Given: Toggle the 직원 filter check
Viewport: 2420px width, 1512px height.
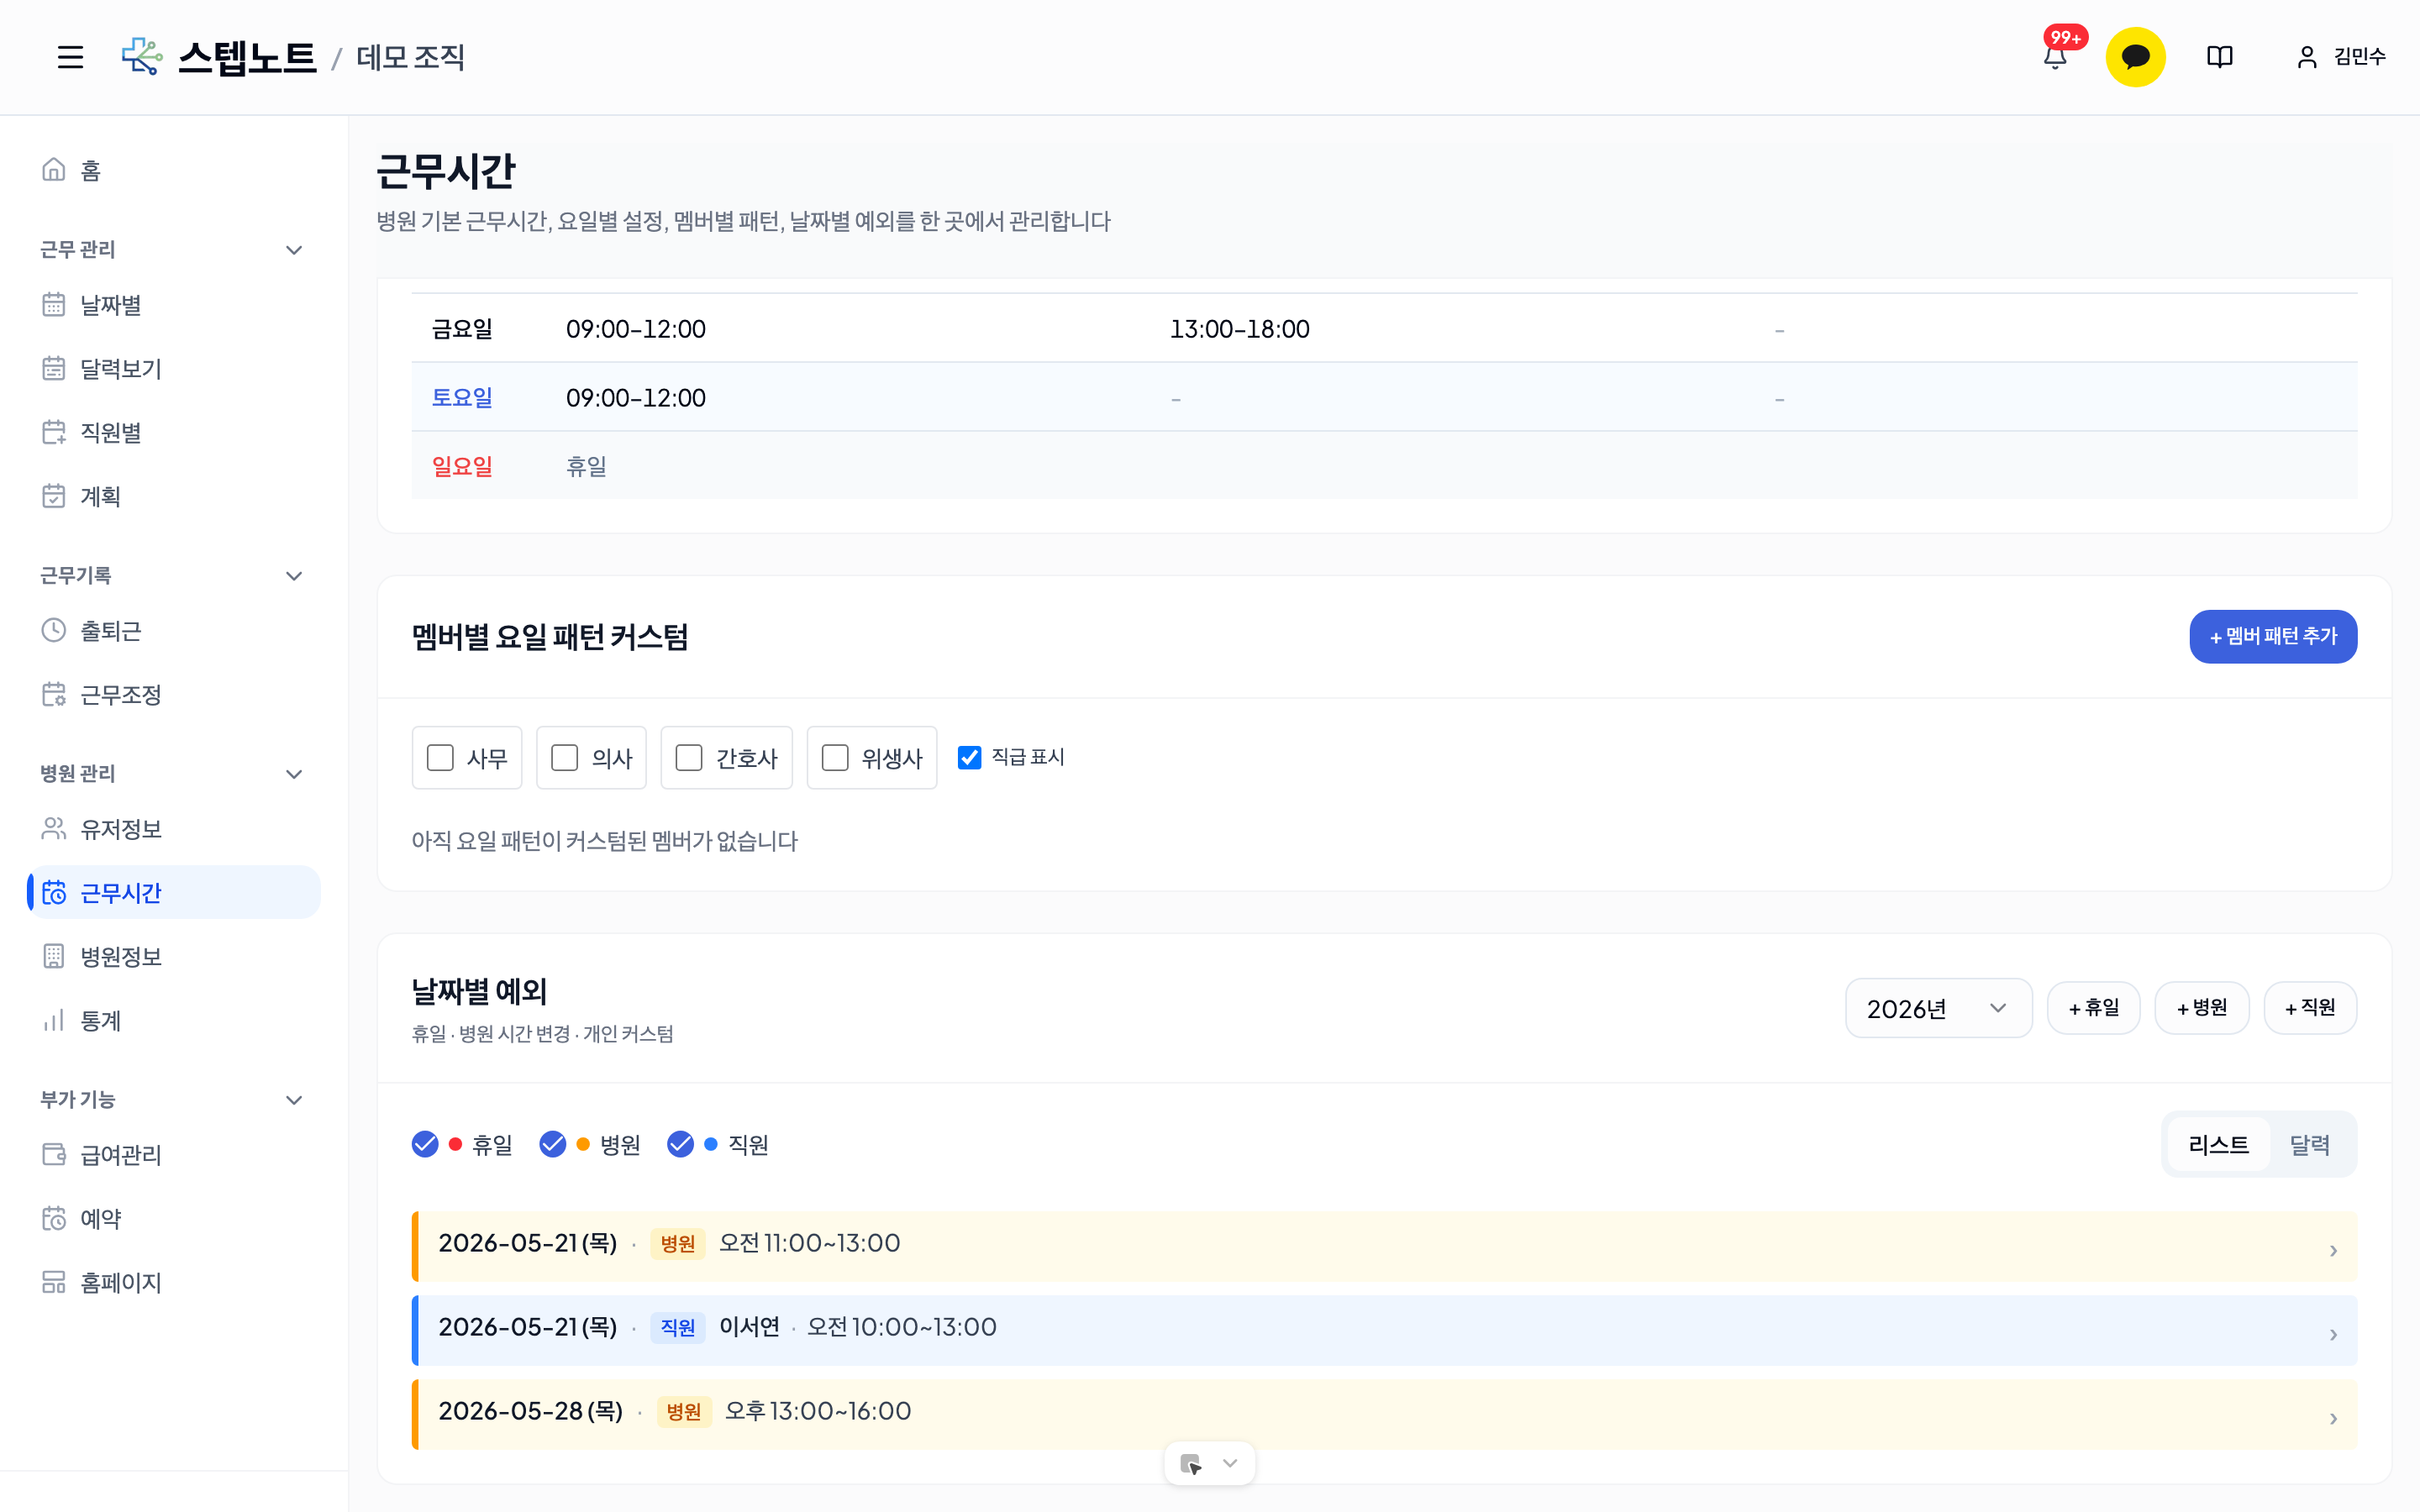Looking at the screenshot, I should coord(680,1144).
